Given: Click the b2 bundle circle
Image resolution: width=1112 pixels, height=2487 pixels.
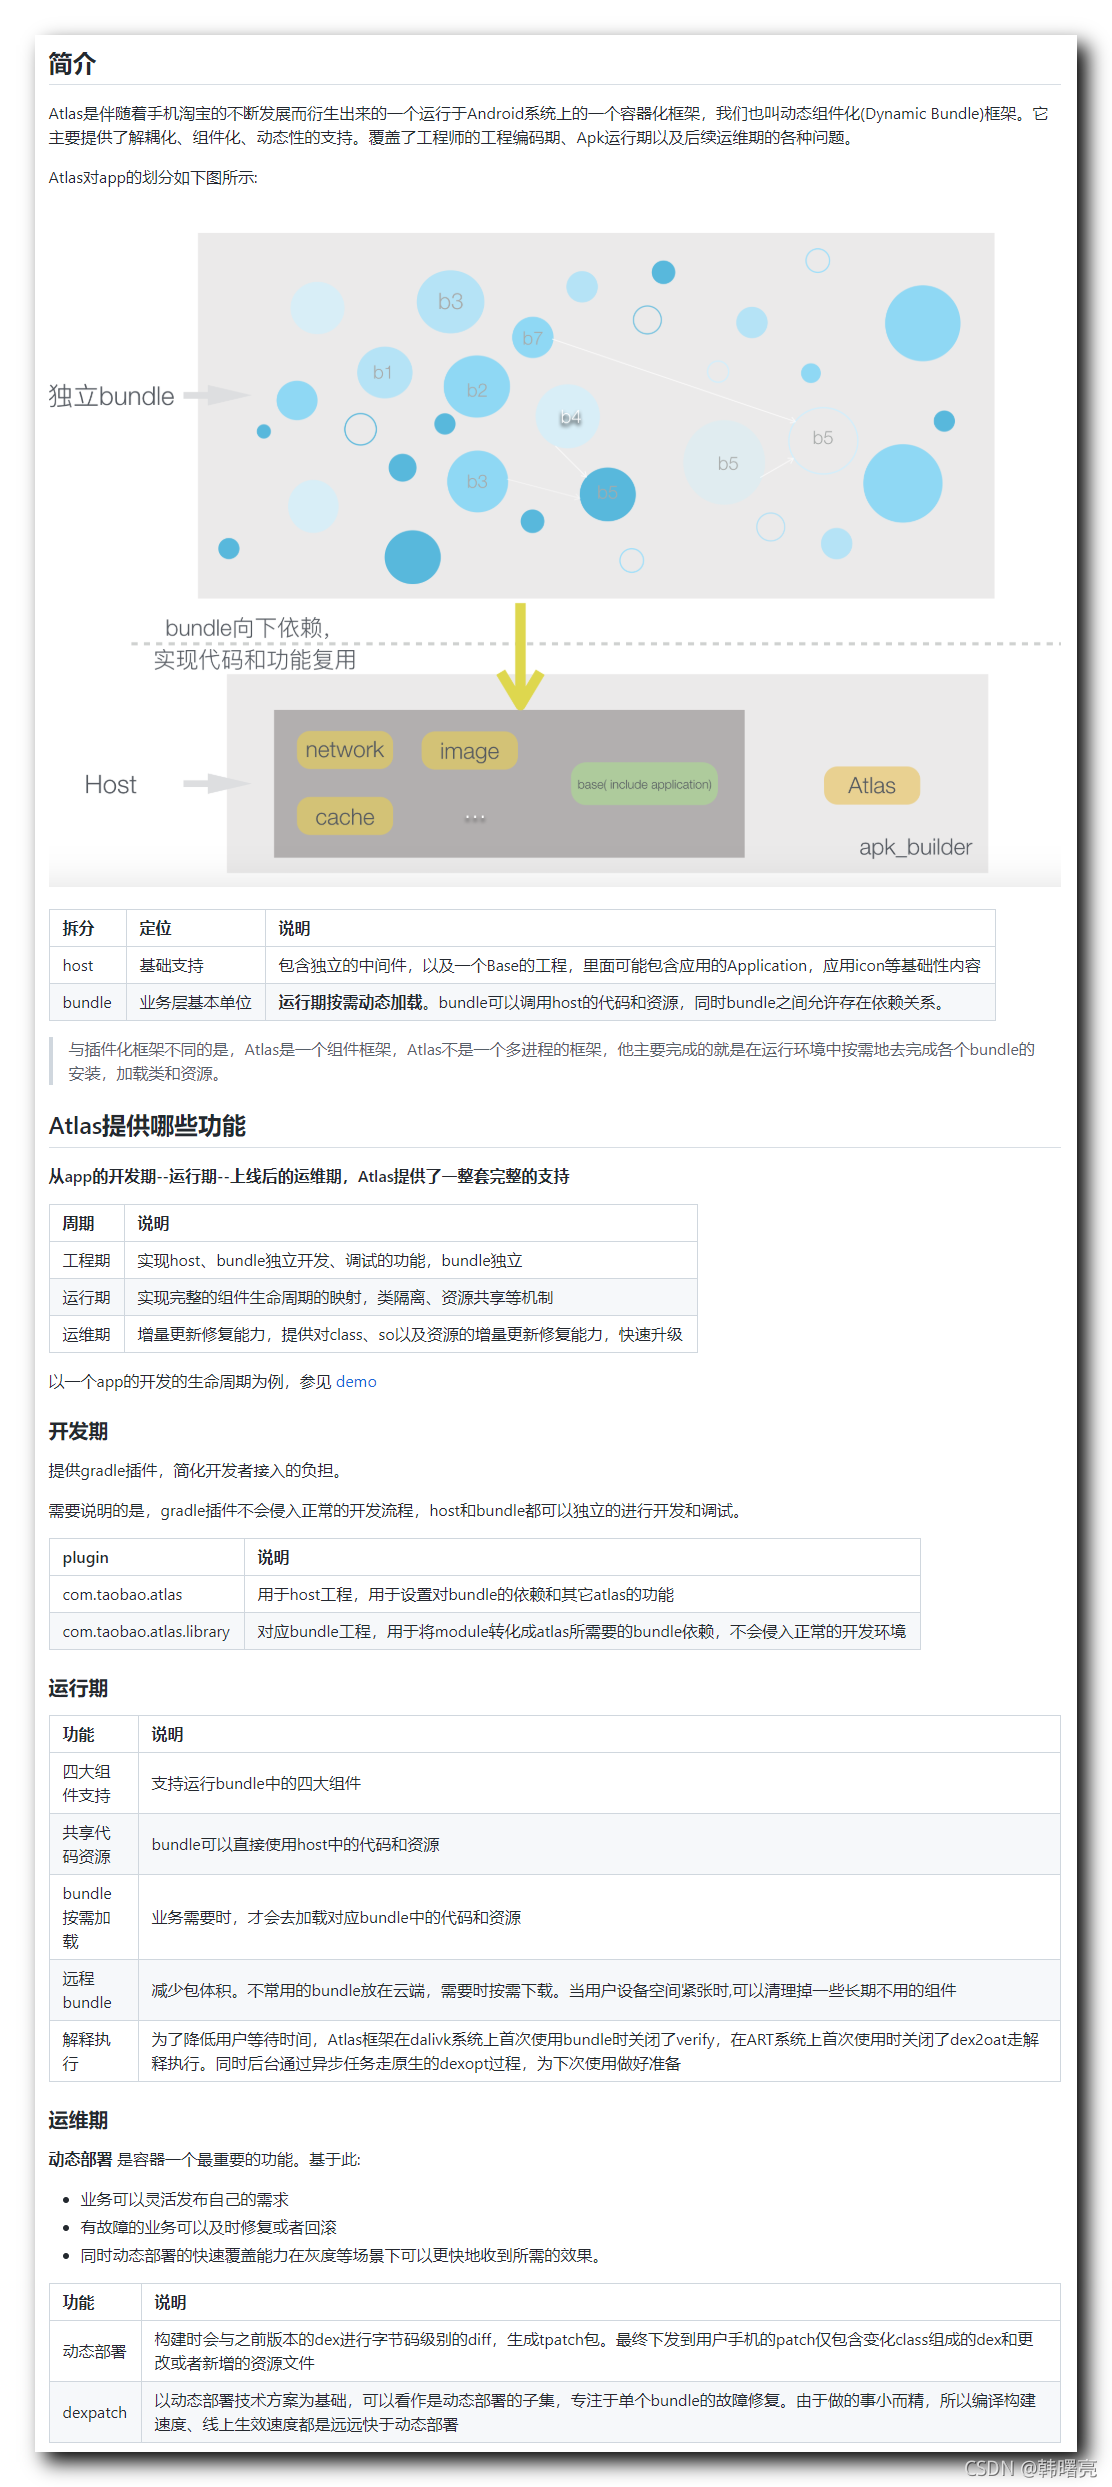Looking at the screenshot, I should (477, 389).
